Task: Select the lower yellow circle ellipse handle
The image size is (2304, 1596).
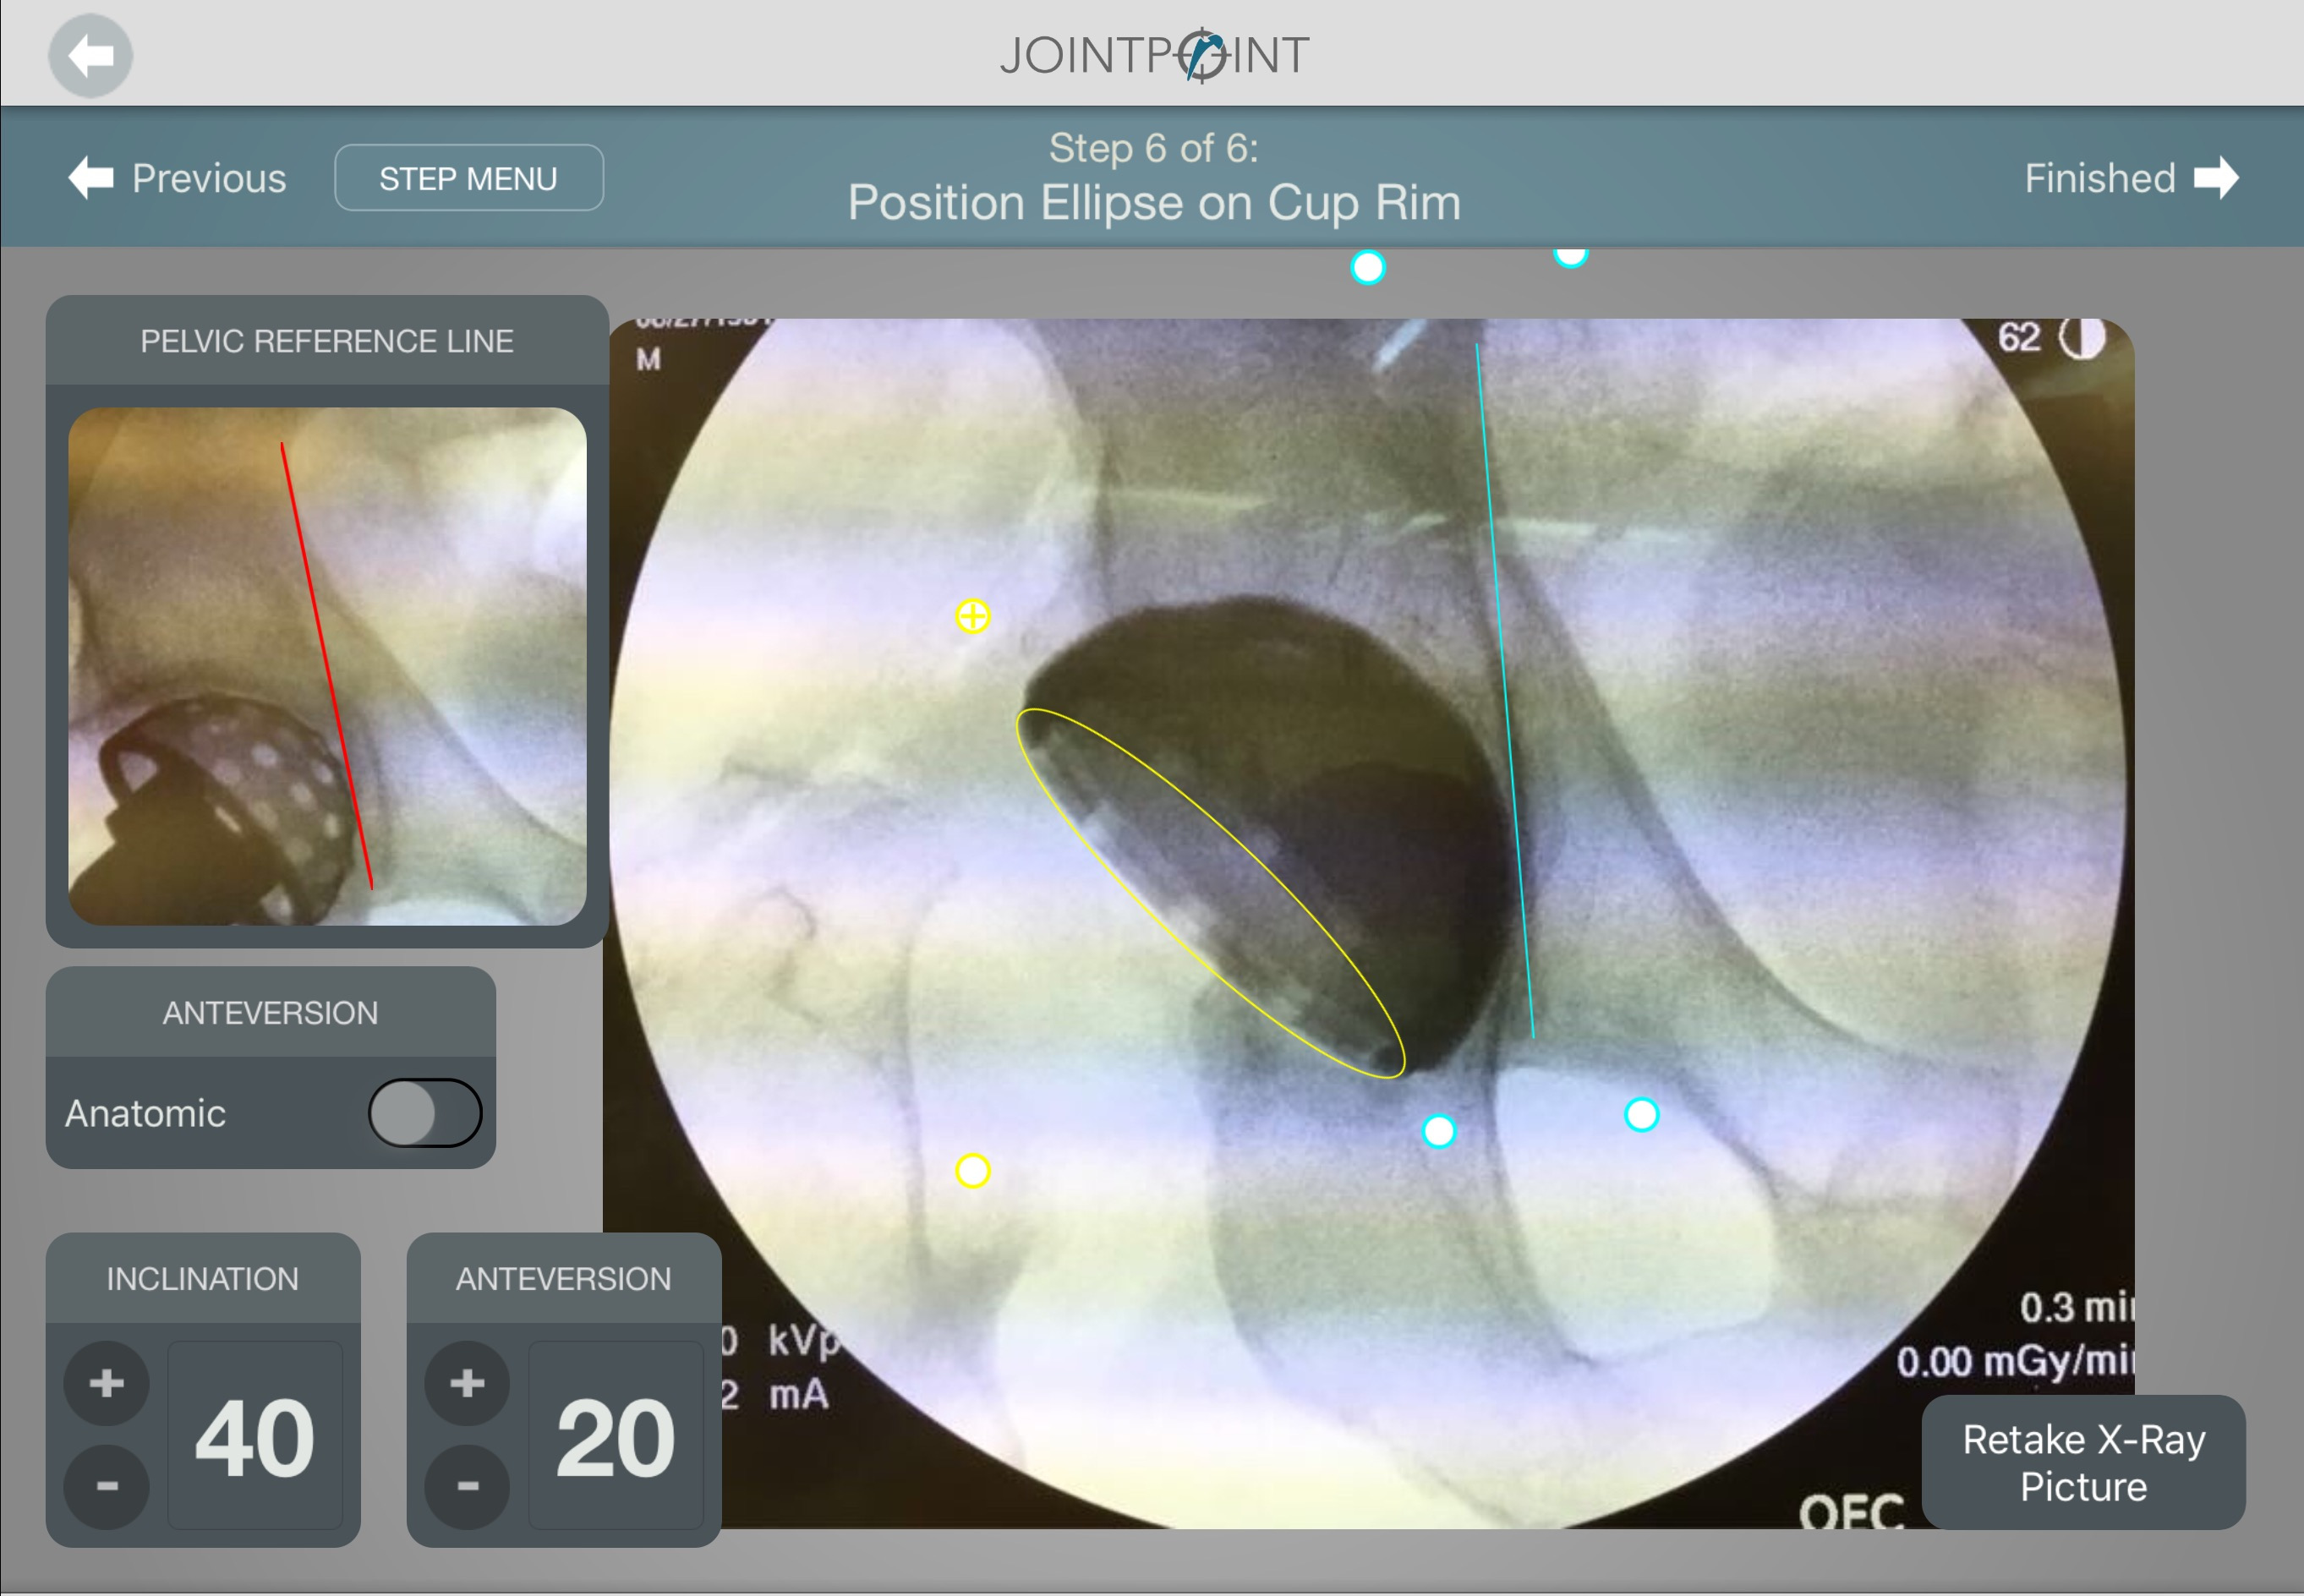Action: pyautogui.click(x=973, y=1170)
